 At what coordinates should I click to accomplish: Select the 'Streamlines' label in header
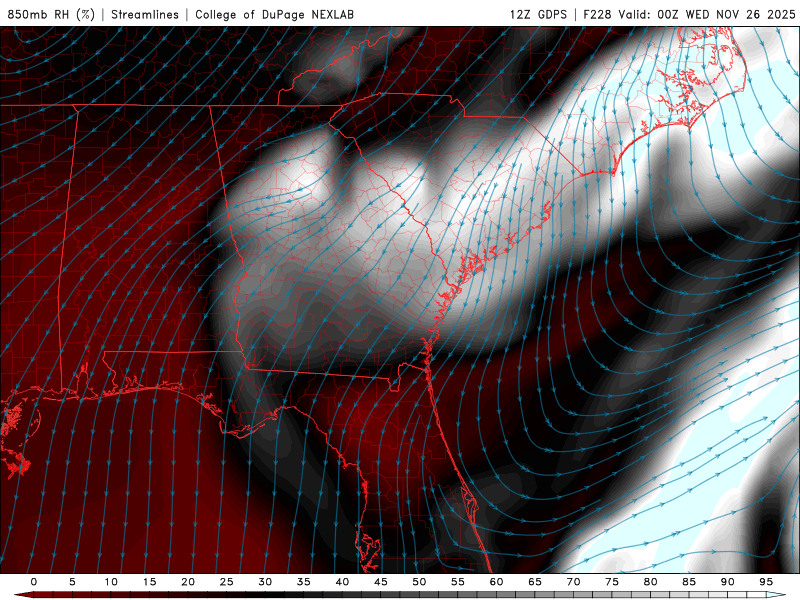tap(145, 14)
